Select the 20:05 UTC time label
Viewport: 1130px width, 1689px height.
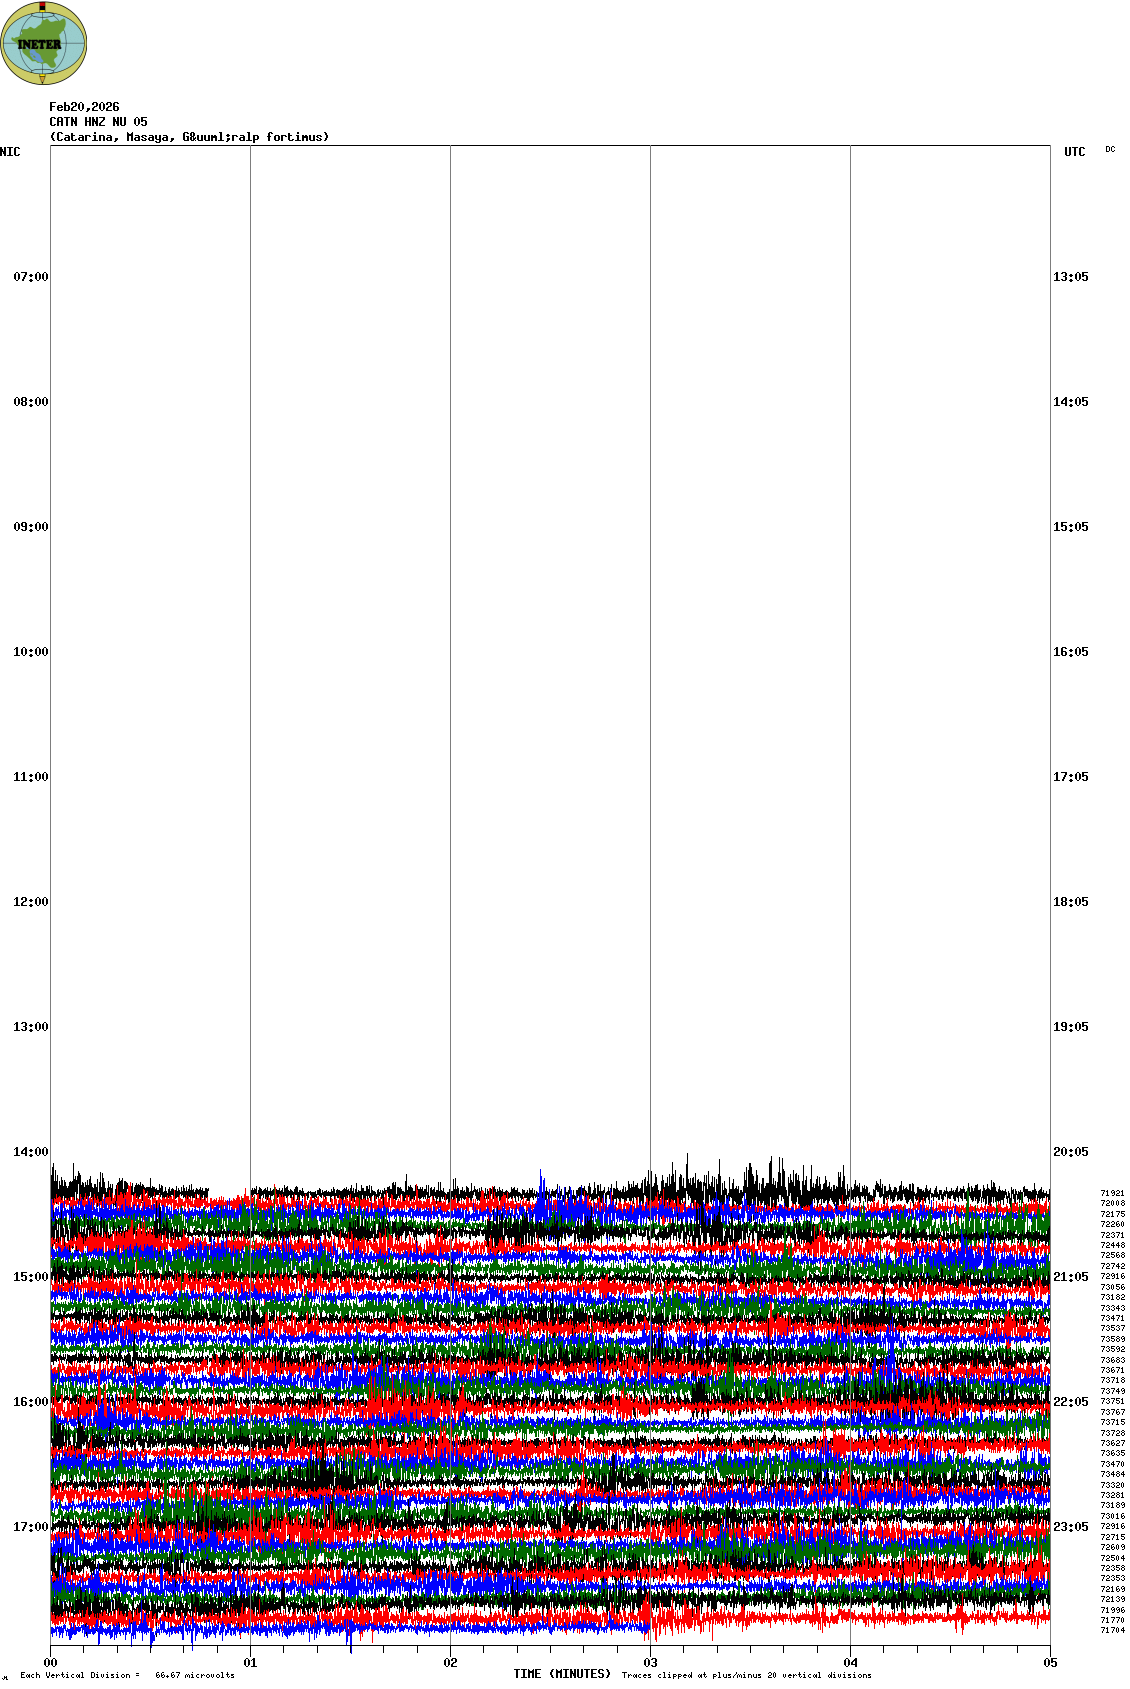1070,1152
